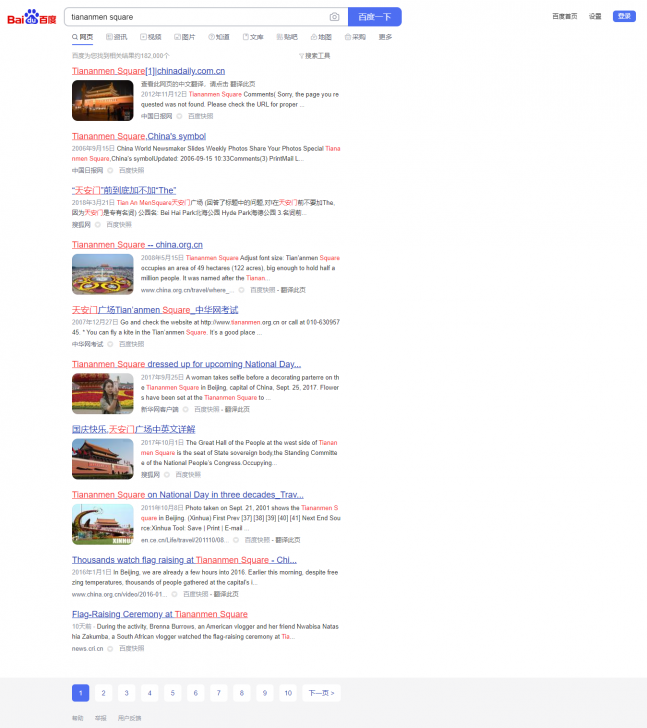Go to results page 10

288,693
